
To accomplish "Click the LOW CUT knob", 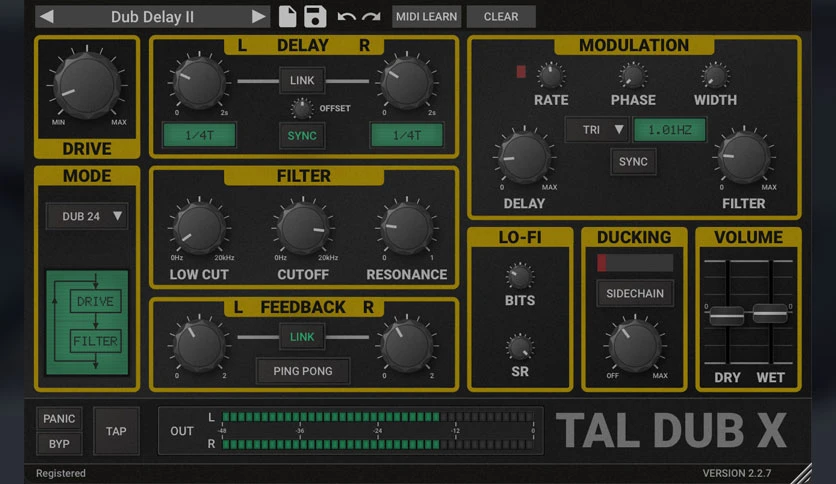I will (x=199, y=228).
